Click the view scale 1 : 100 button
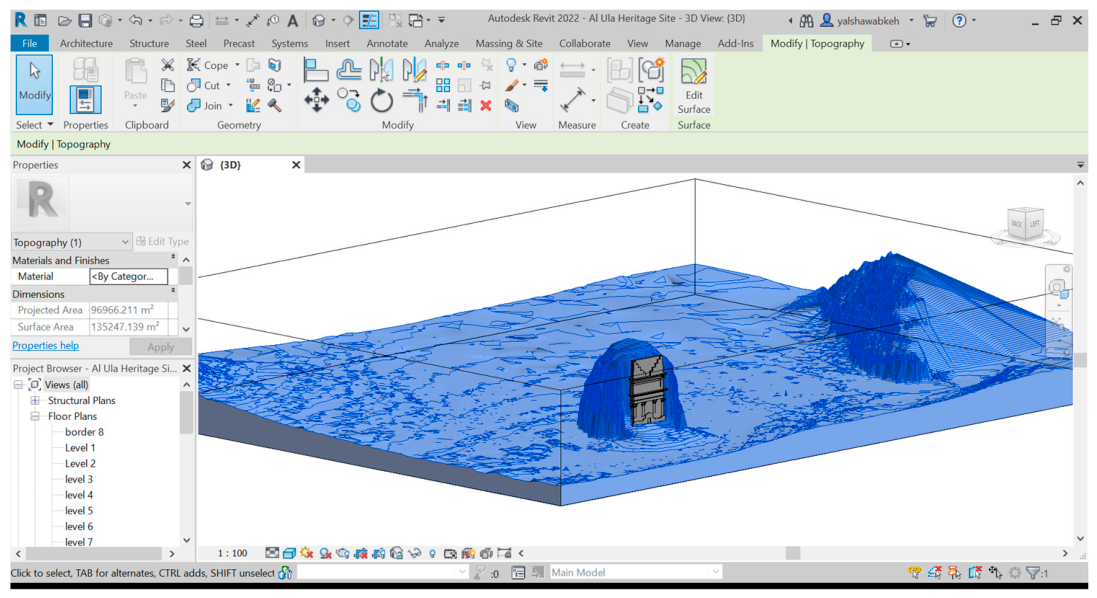The image size is (1097, 598). pos(232,553)
